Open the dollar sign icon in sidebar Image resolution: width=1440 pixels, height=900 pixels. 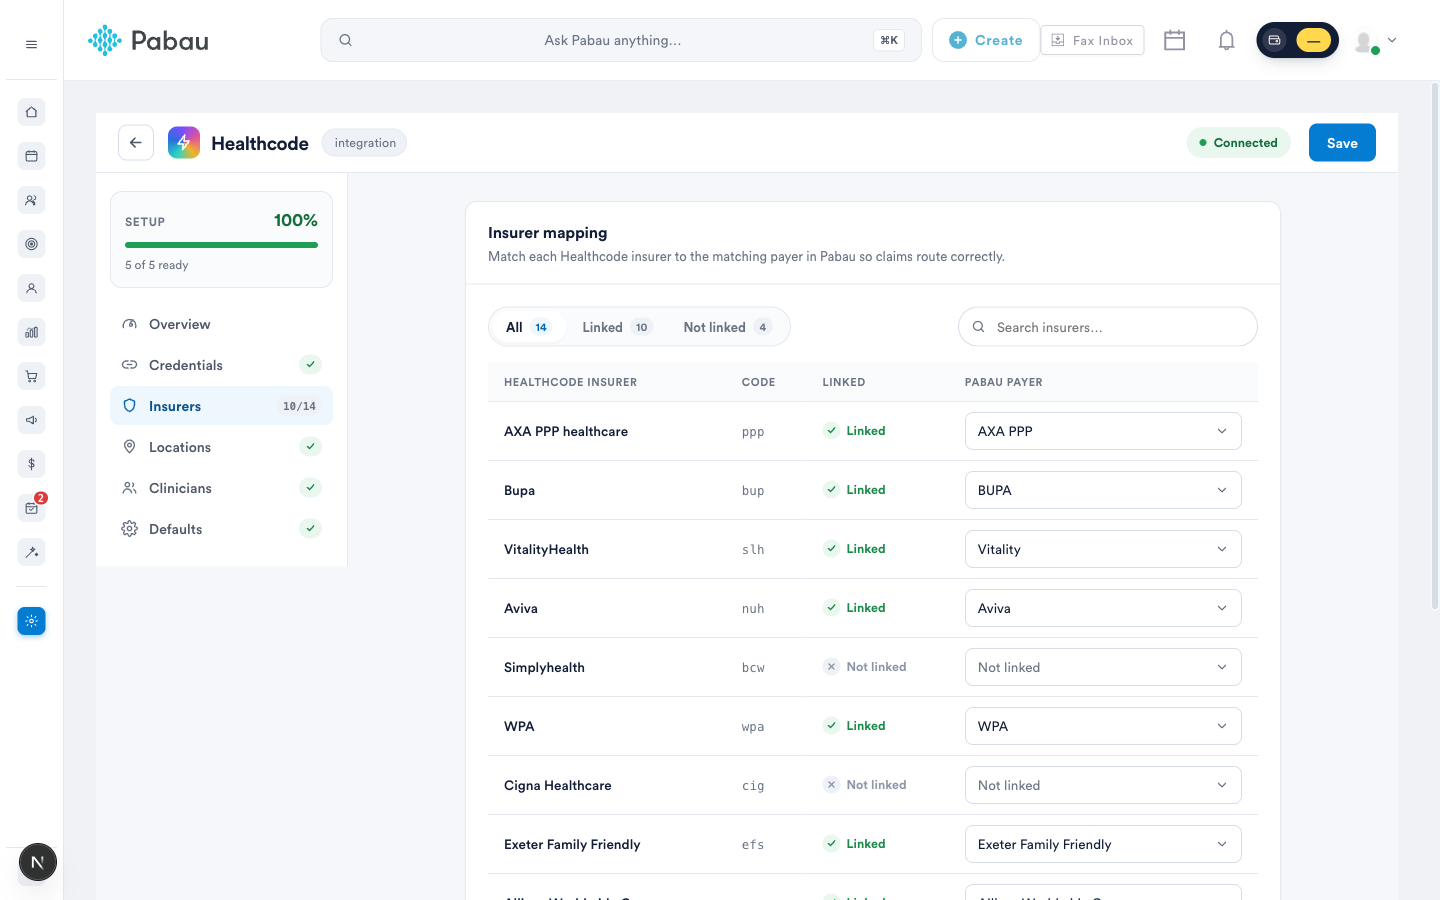(x=31, y=464)
